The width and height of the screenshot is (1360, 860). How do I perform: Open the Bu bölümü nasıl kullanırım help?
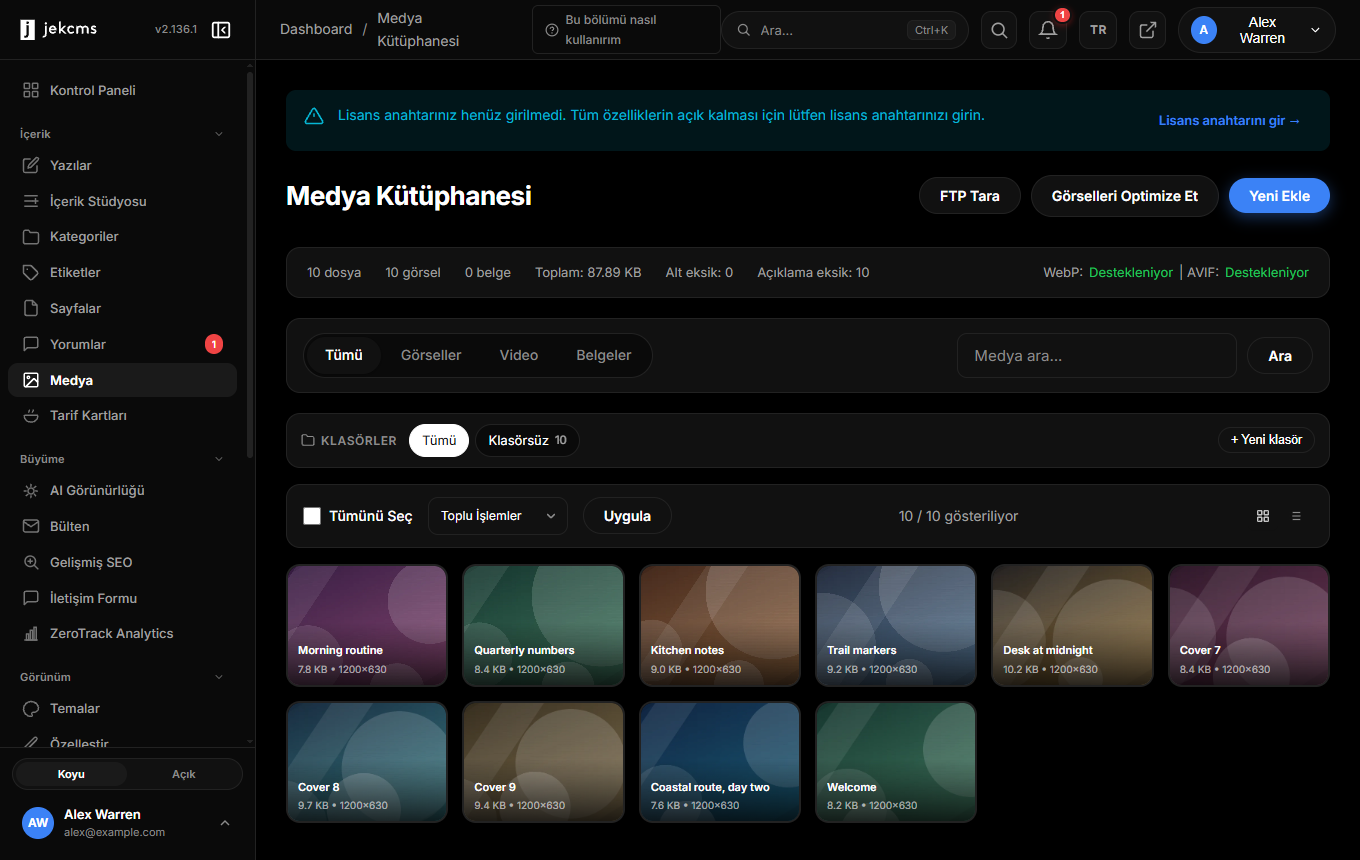[x=626, y=30]
